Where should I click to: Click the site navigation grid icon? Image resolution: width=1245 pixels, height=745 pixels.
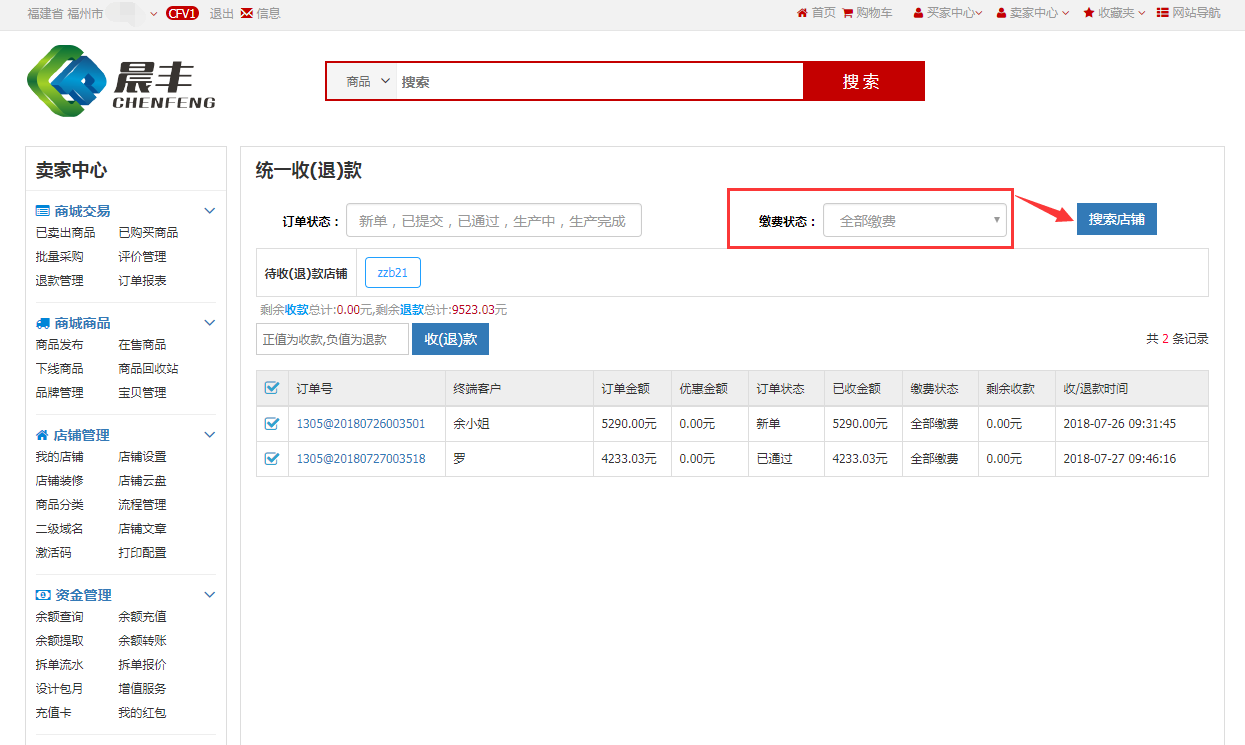[x=1162, y=13]
